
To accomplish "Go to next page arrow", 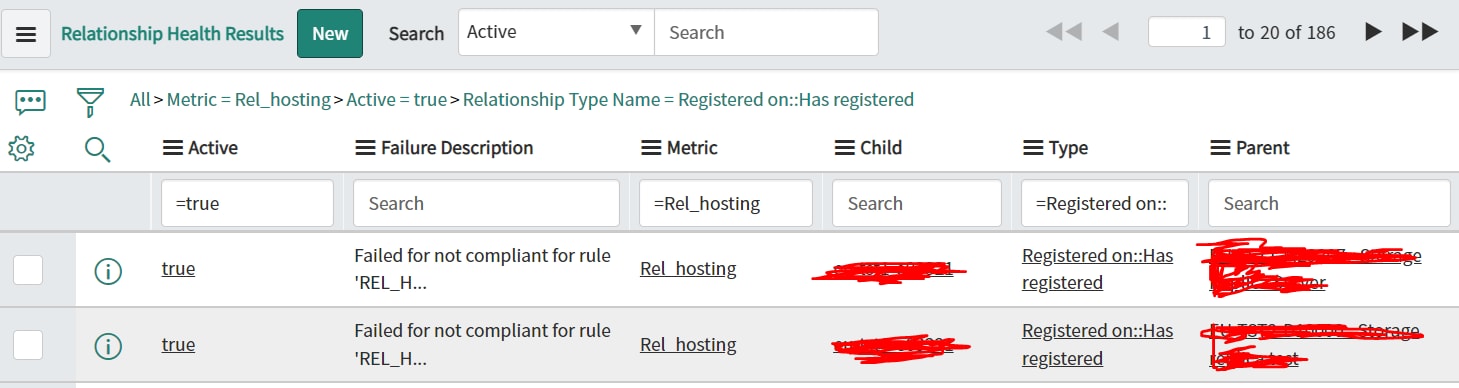I will (x=1373, y=33).
